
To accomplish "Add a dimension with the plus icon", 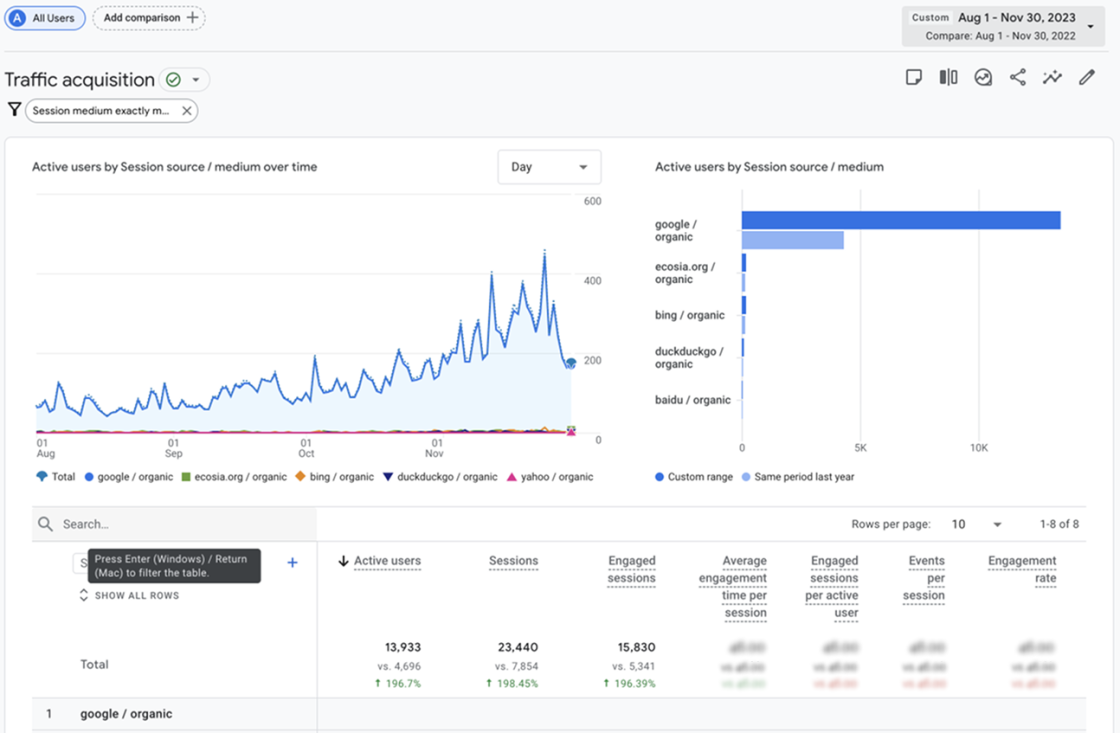I will [x=292, y=563].
